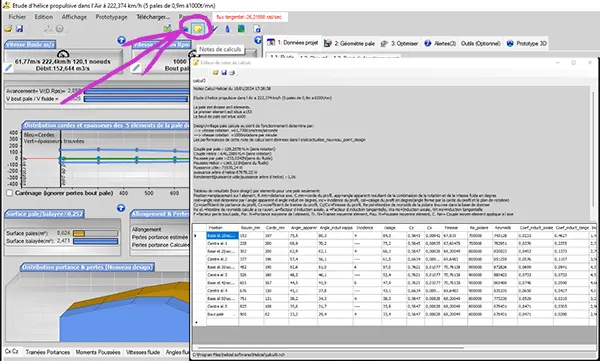Close the notes editor window
Screen dimensions: 600x361
590,62
